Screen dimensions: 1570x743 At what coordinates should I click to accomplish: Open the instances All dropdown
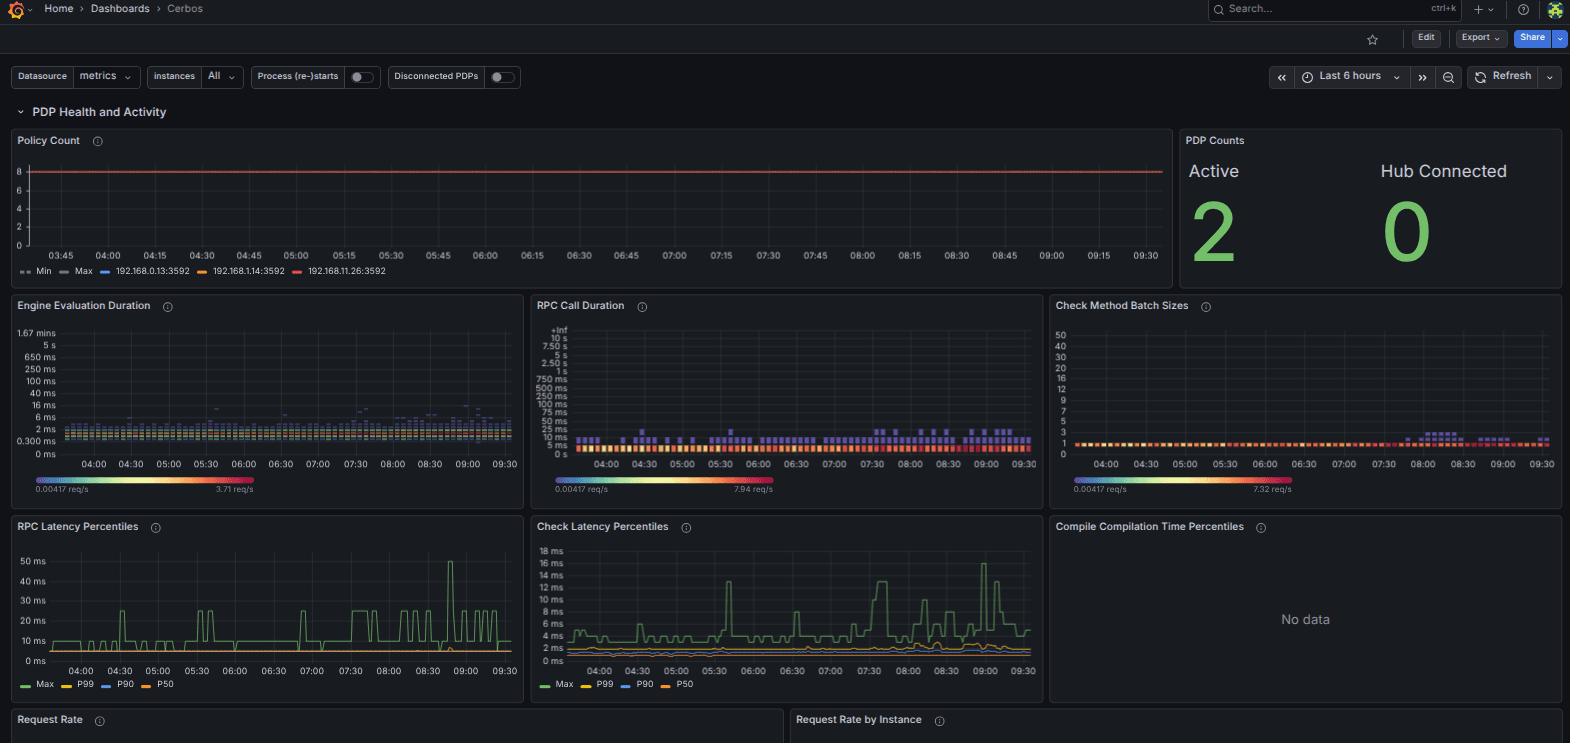pyautogui.click(x=222, y=77)
